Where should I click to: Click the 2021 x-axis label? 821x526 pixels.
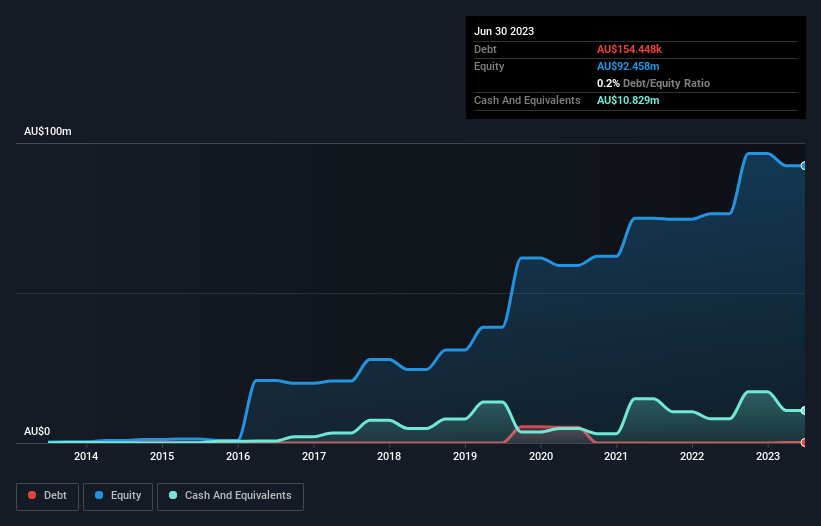[x=616, y=456]
